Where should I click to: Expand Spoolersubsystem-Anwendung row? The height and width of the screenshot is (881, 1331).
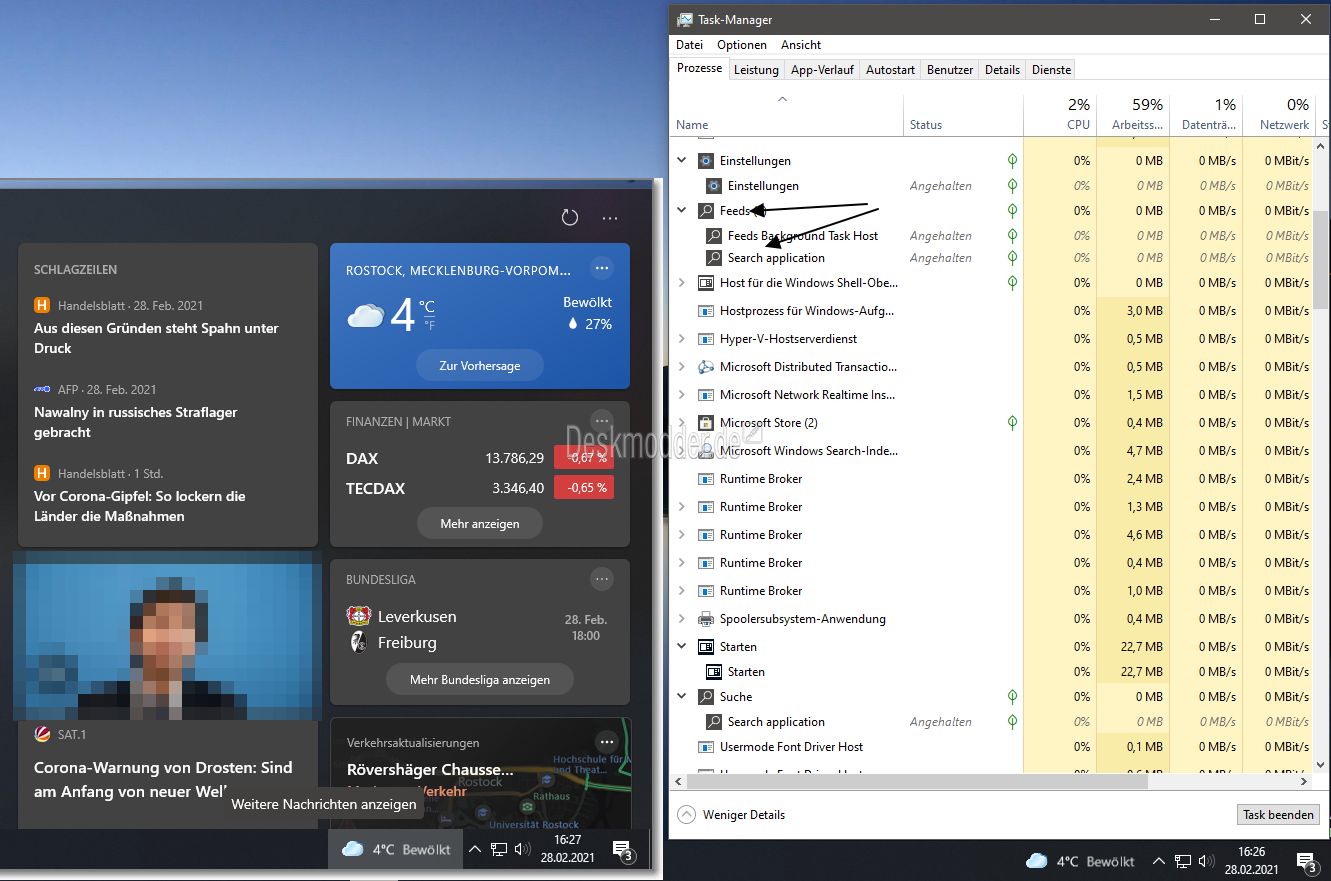coord(682,618)
